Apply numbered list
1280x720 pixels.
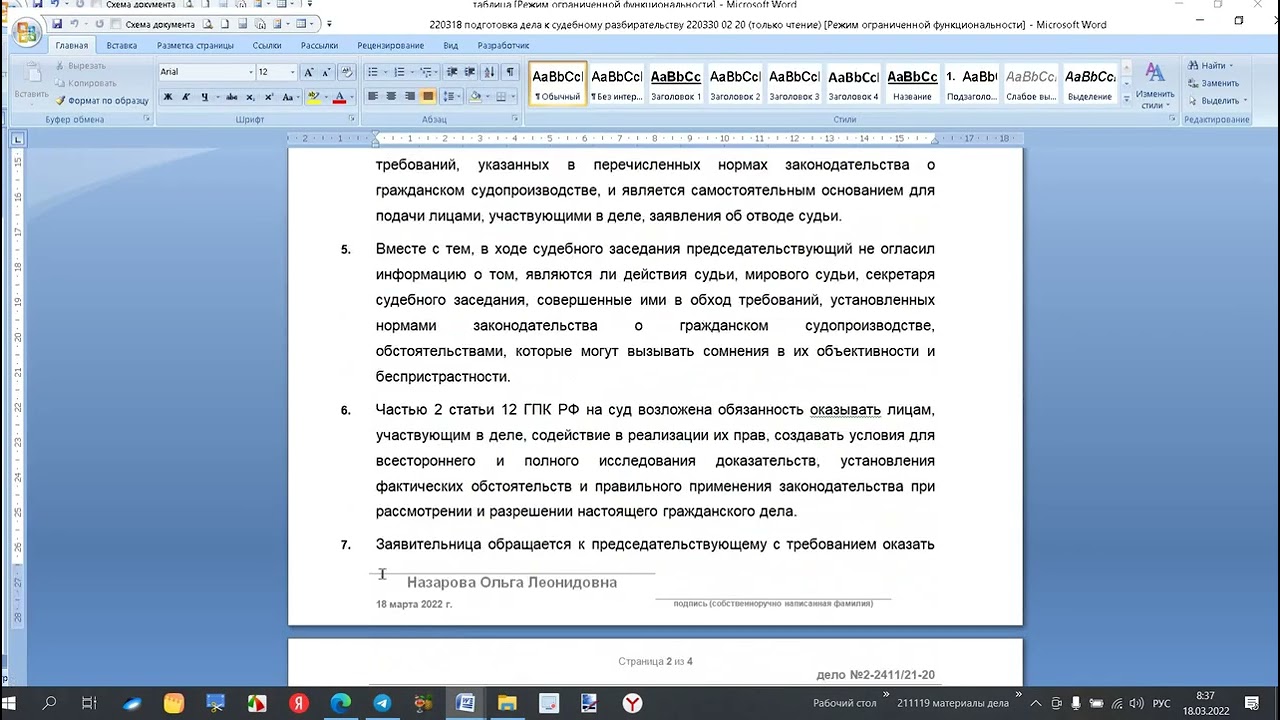400,72
